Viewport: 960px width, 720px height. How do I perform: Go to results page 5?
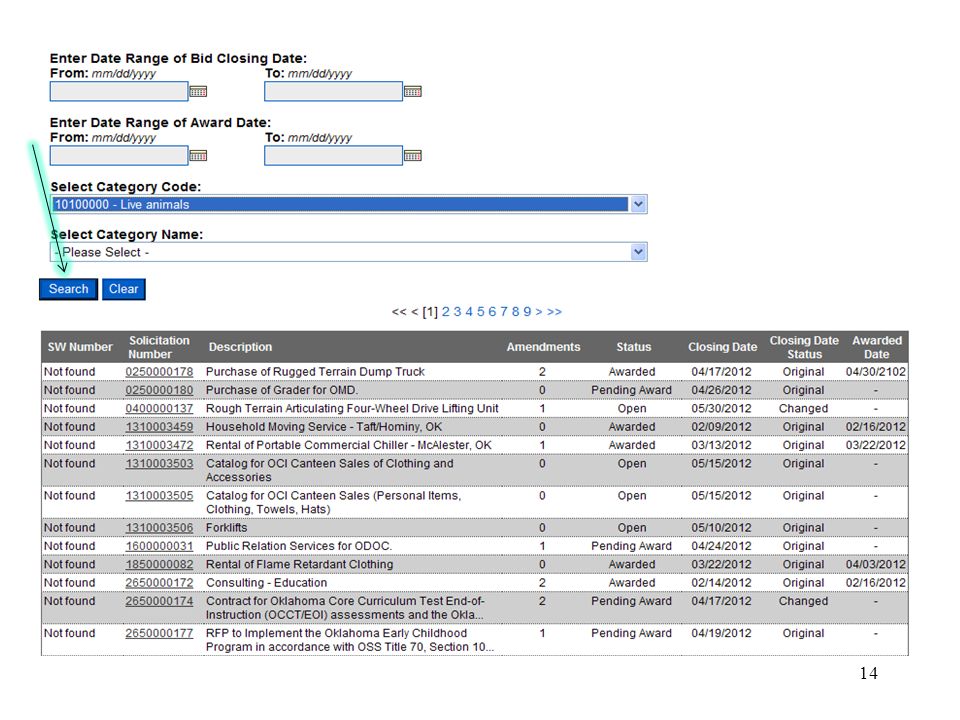[x=481, y=312]
